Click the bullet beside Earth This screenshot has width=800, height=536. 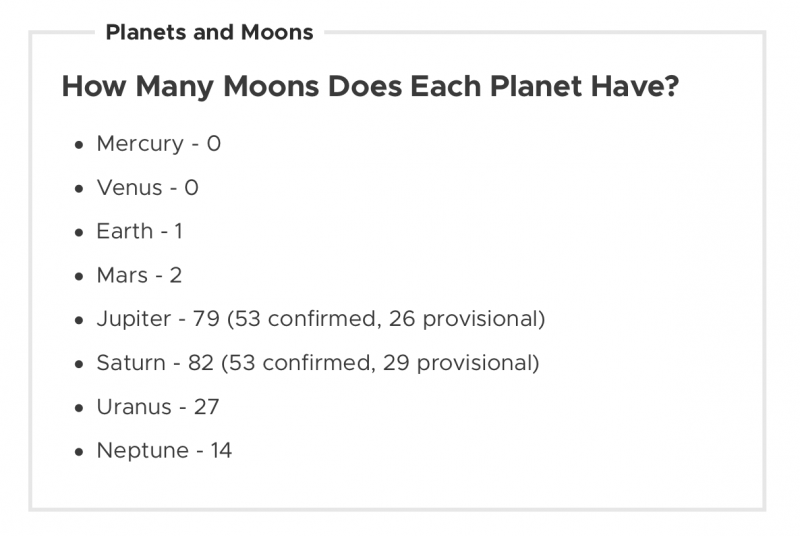(79, 233)
